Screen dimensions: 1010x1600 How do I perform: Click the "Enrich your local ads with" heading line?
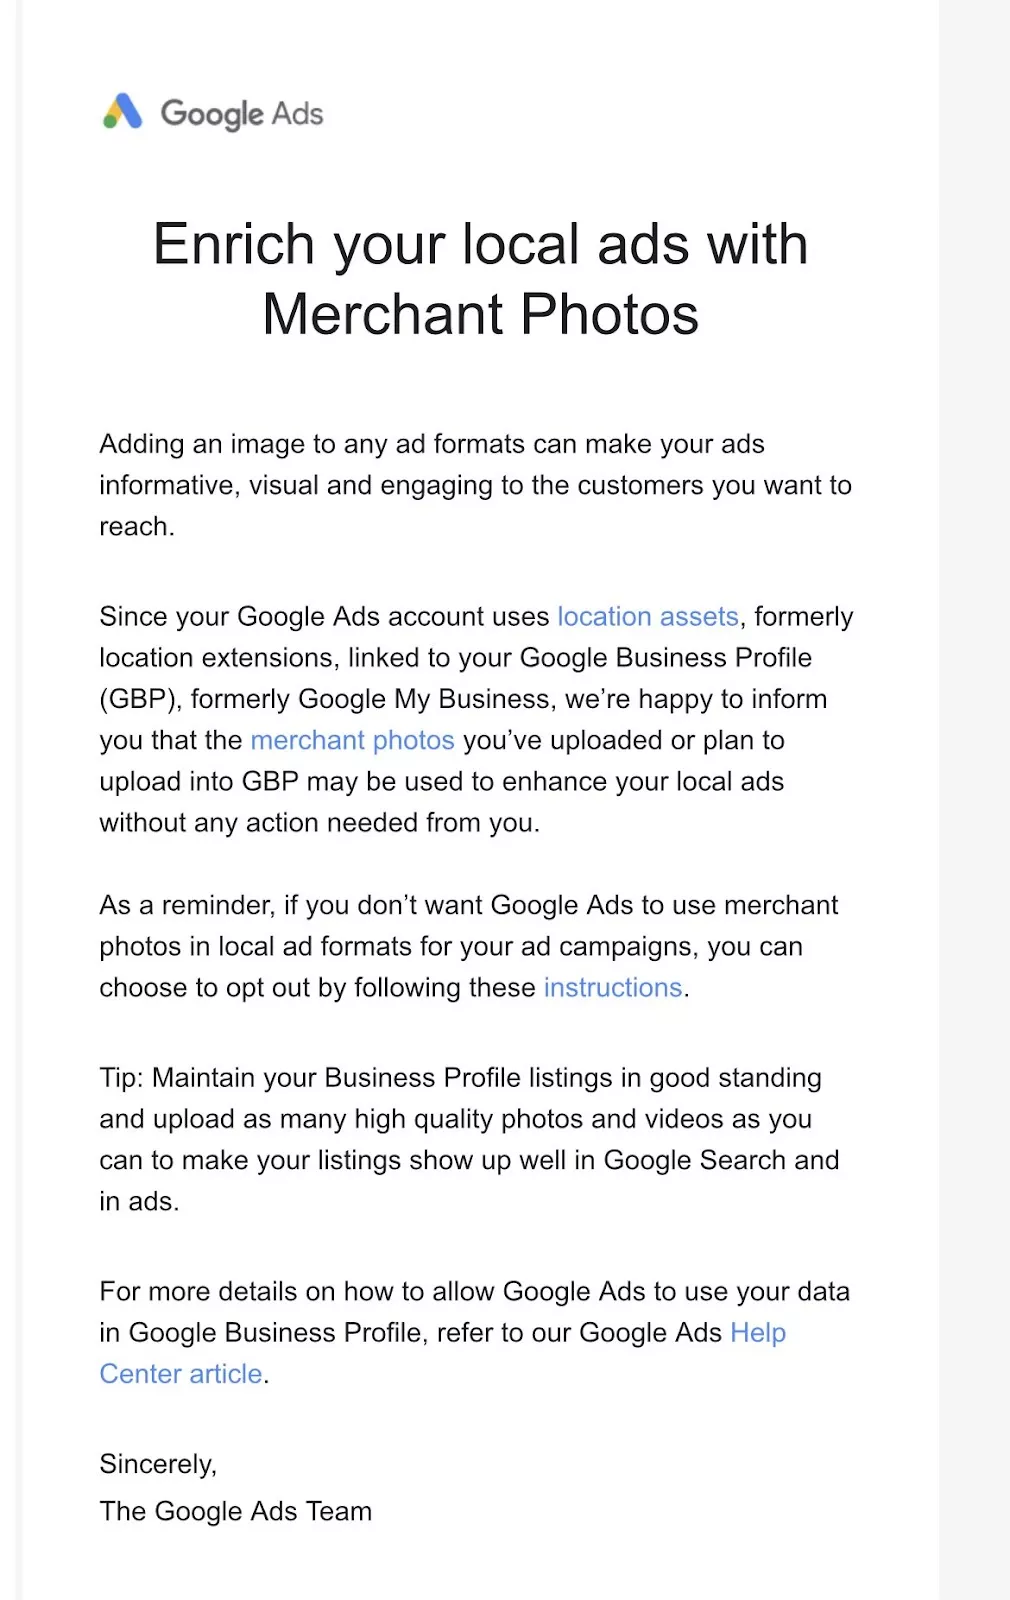click(x=480, y=244)
